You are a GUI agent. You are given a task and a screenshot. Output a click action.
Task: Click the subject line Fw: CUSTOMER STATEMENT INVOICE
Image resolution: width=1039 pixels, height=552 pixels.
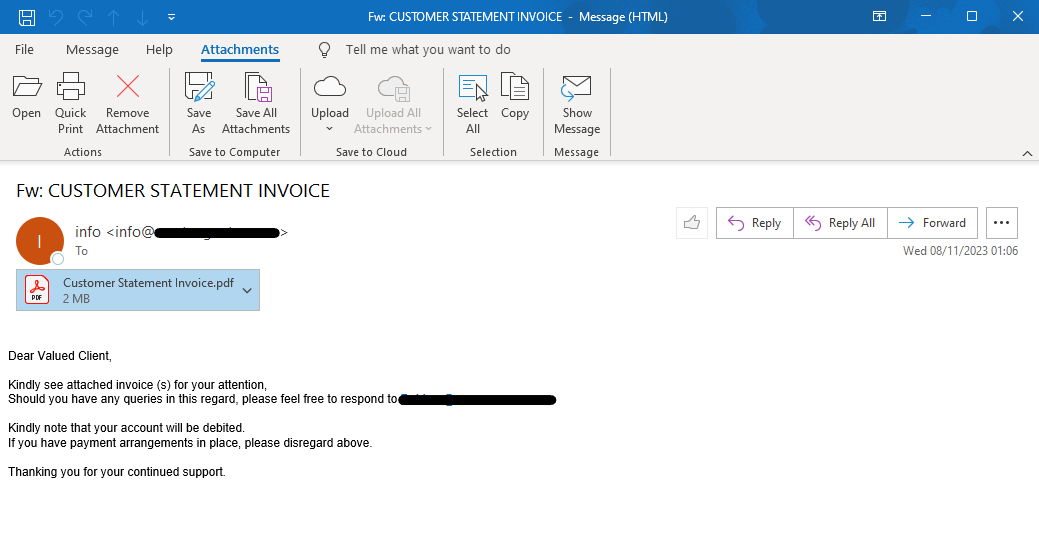(173, 191)
